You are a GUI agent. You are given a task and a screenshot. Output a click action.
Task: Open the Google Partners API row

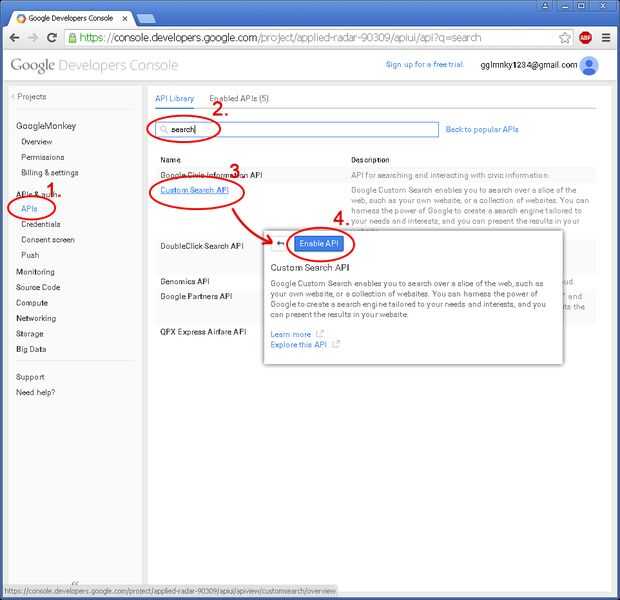[196, 296]
